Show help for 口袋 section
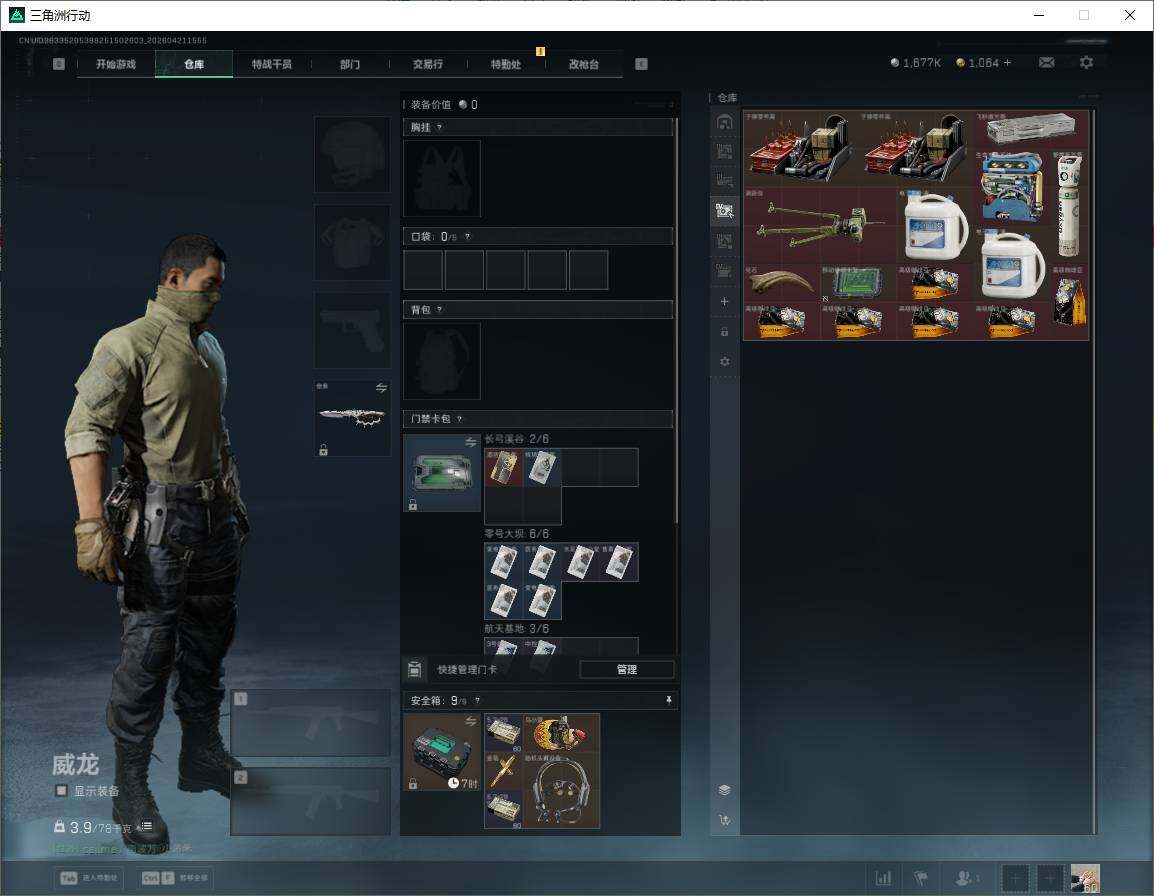The height and width of the screenshot is (896, 1154). tap(467, 236)
